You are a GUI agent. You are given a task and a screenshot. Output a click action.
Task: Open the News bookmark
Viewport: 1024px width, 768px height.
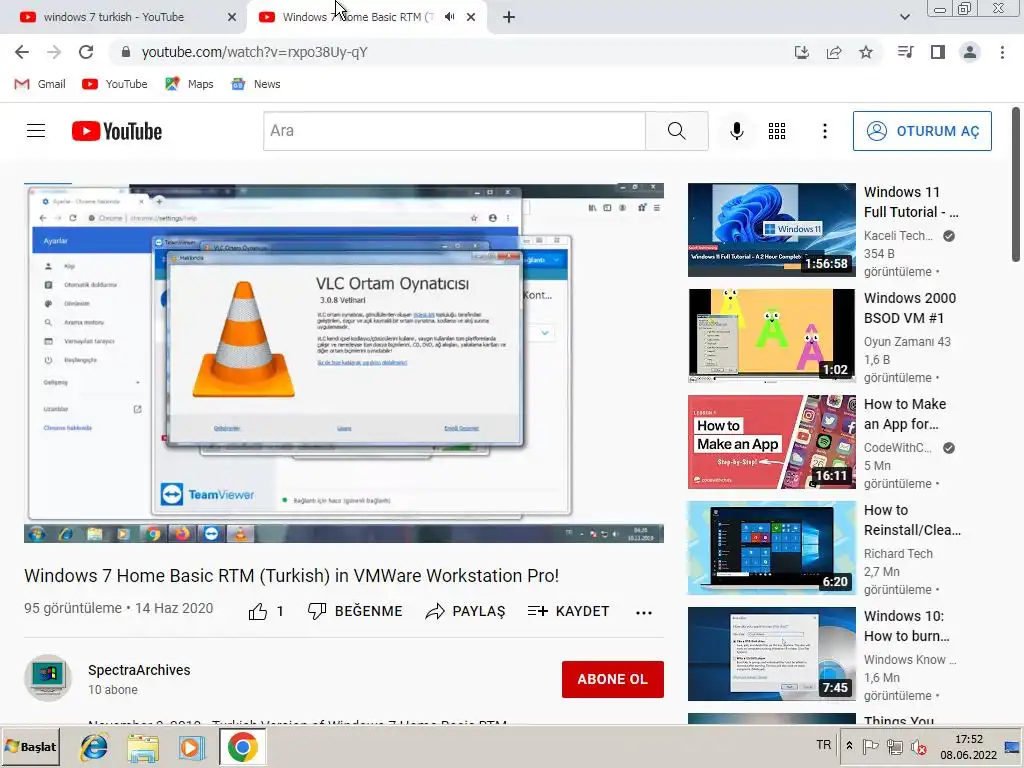(x=256, y=84)
